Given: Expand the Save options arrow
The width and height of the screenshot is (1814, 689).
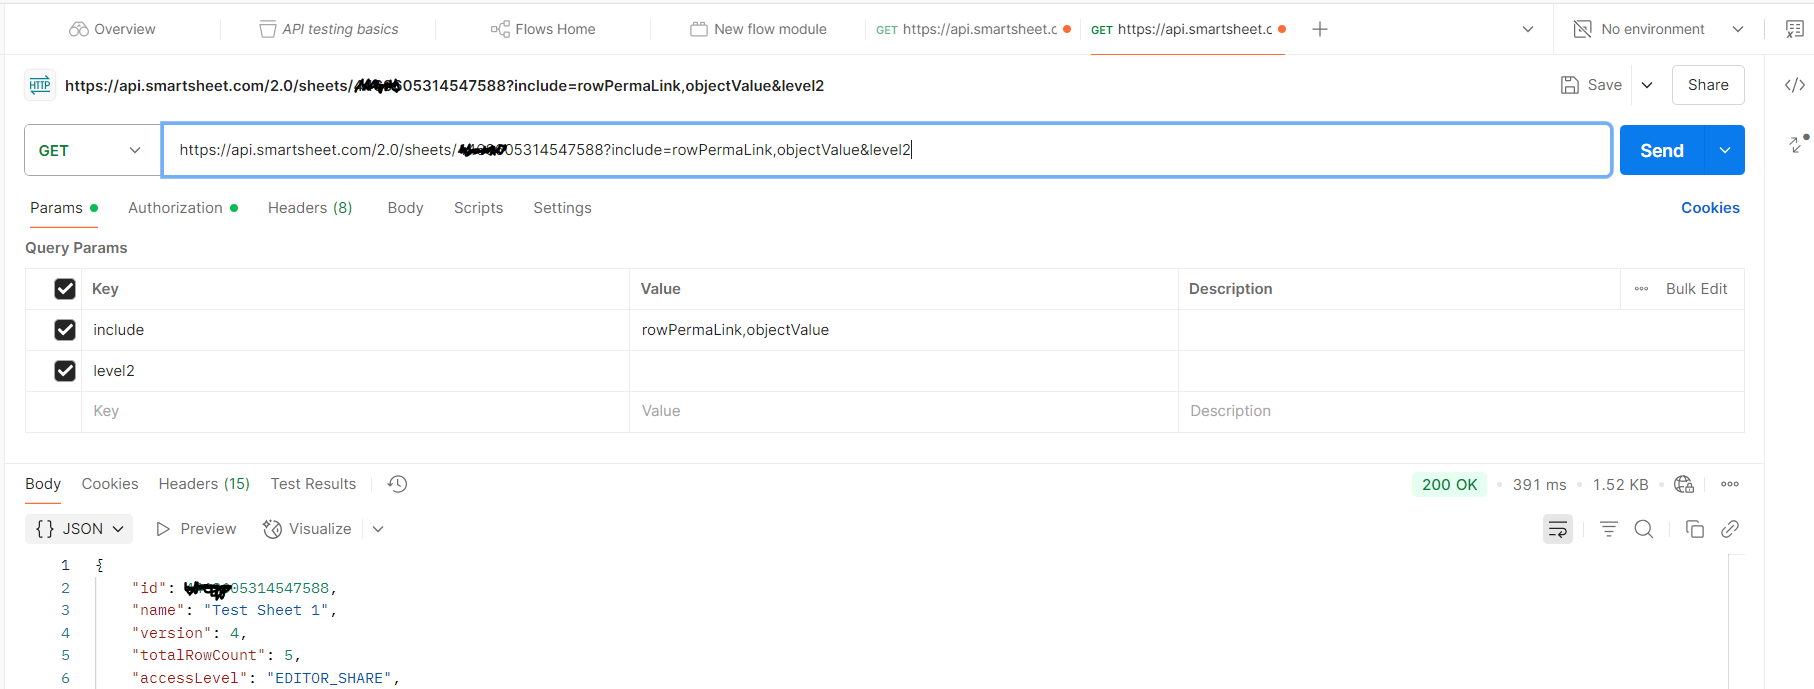Looking at the screenshot, I should [x=1647, y=85].
